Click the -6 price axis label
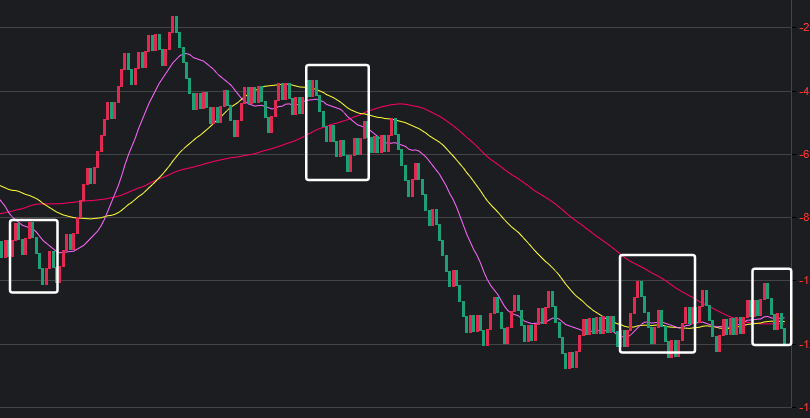This screenshot has height=418, width=810. pyautogui.click(x=803, y=154)
